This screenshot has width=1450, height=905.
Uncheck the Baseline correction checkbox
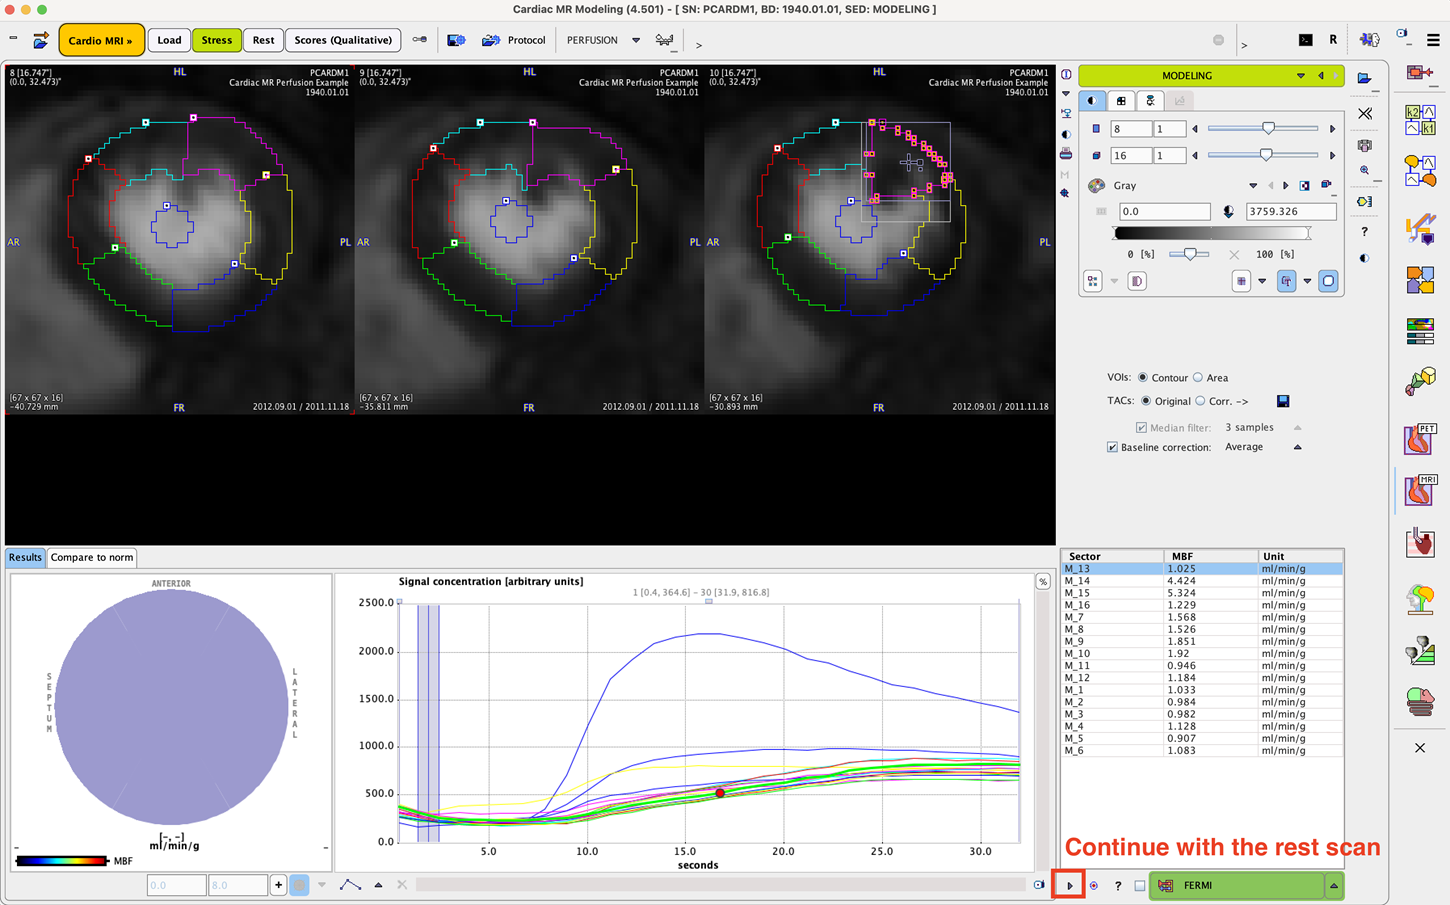coord(1112,447)
